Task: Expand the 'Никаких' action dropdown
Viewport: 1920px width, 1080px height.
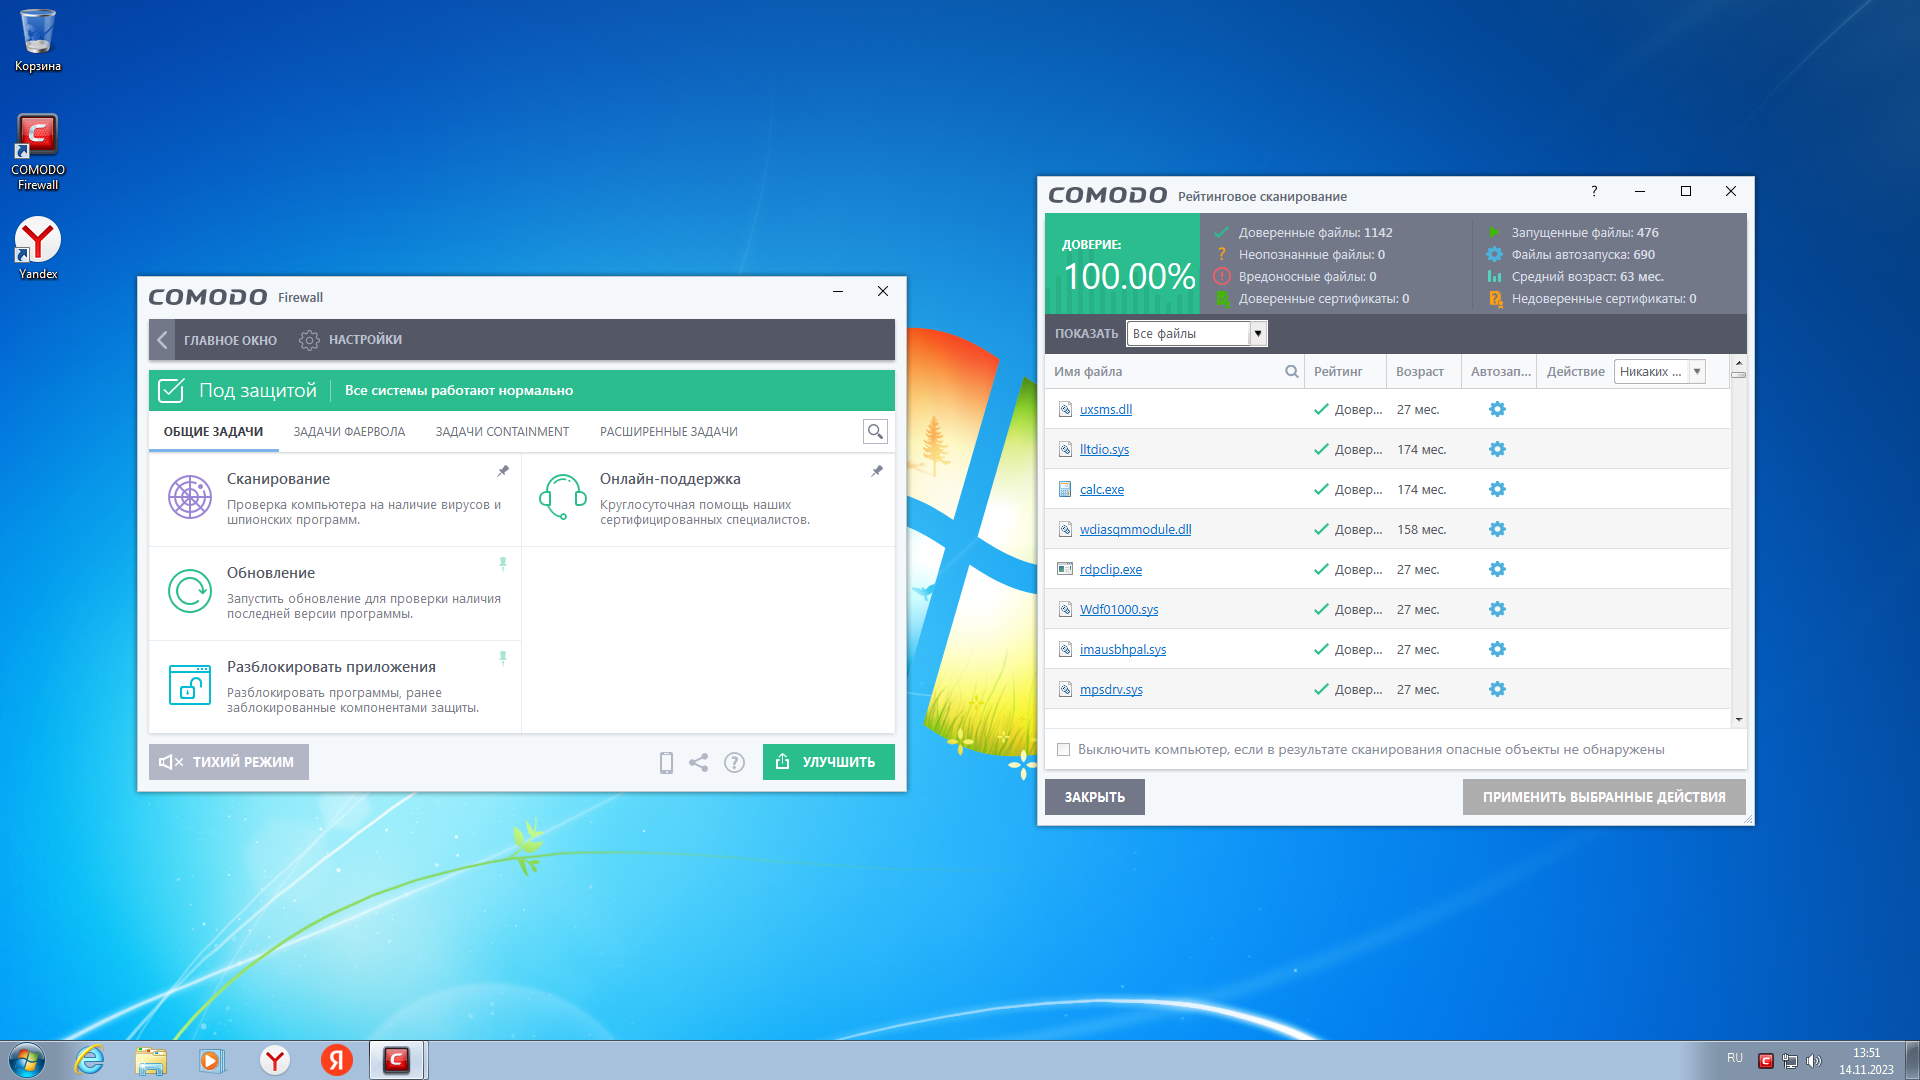Action: (1697, 372)
